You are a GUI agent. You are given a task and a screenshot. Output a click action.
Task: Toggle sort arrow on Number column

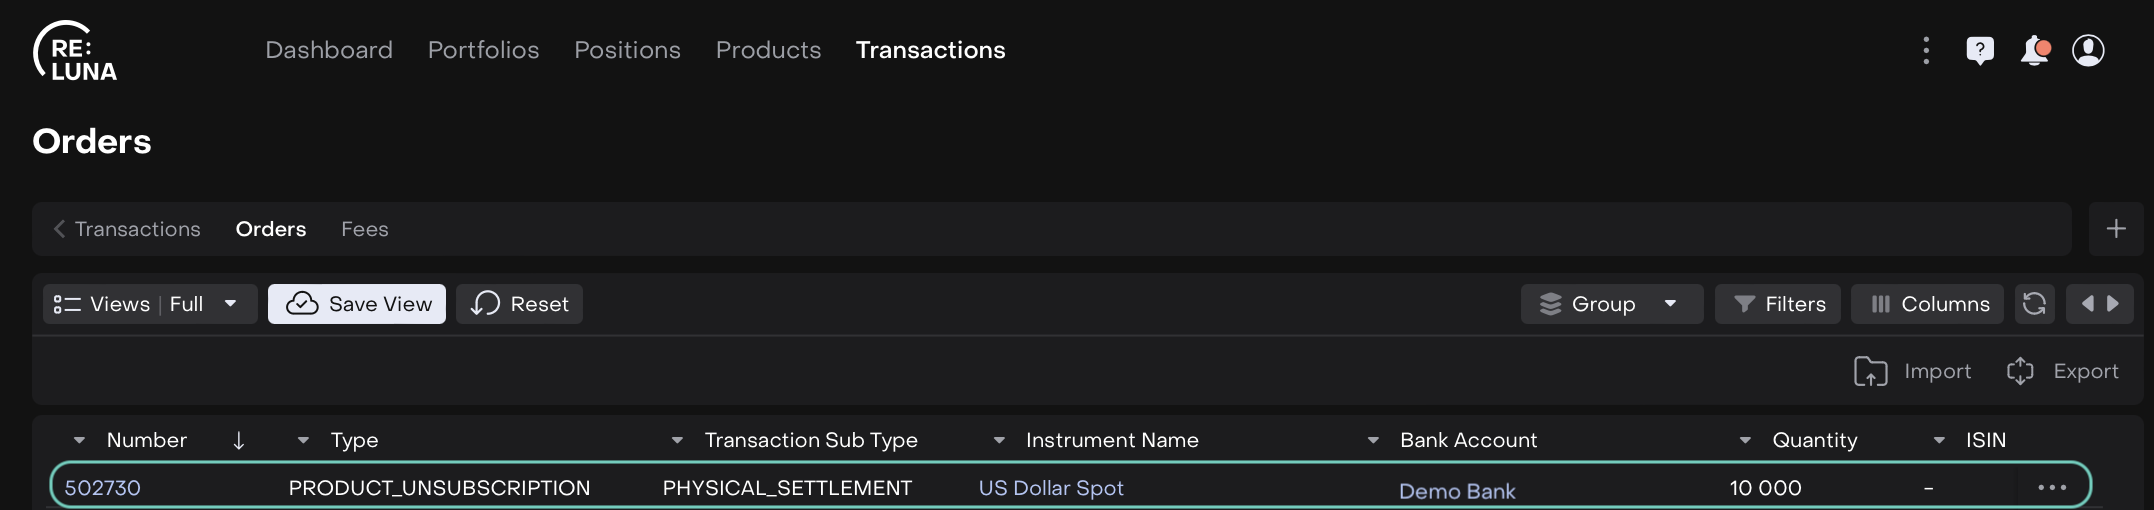coord(238,440)
